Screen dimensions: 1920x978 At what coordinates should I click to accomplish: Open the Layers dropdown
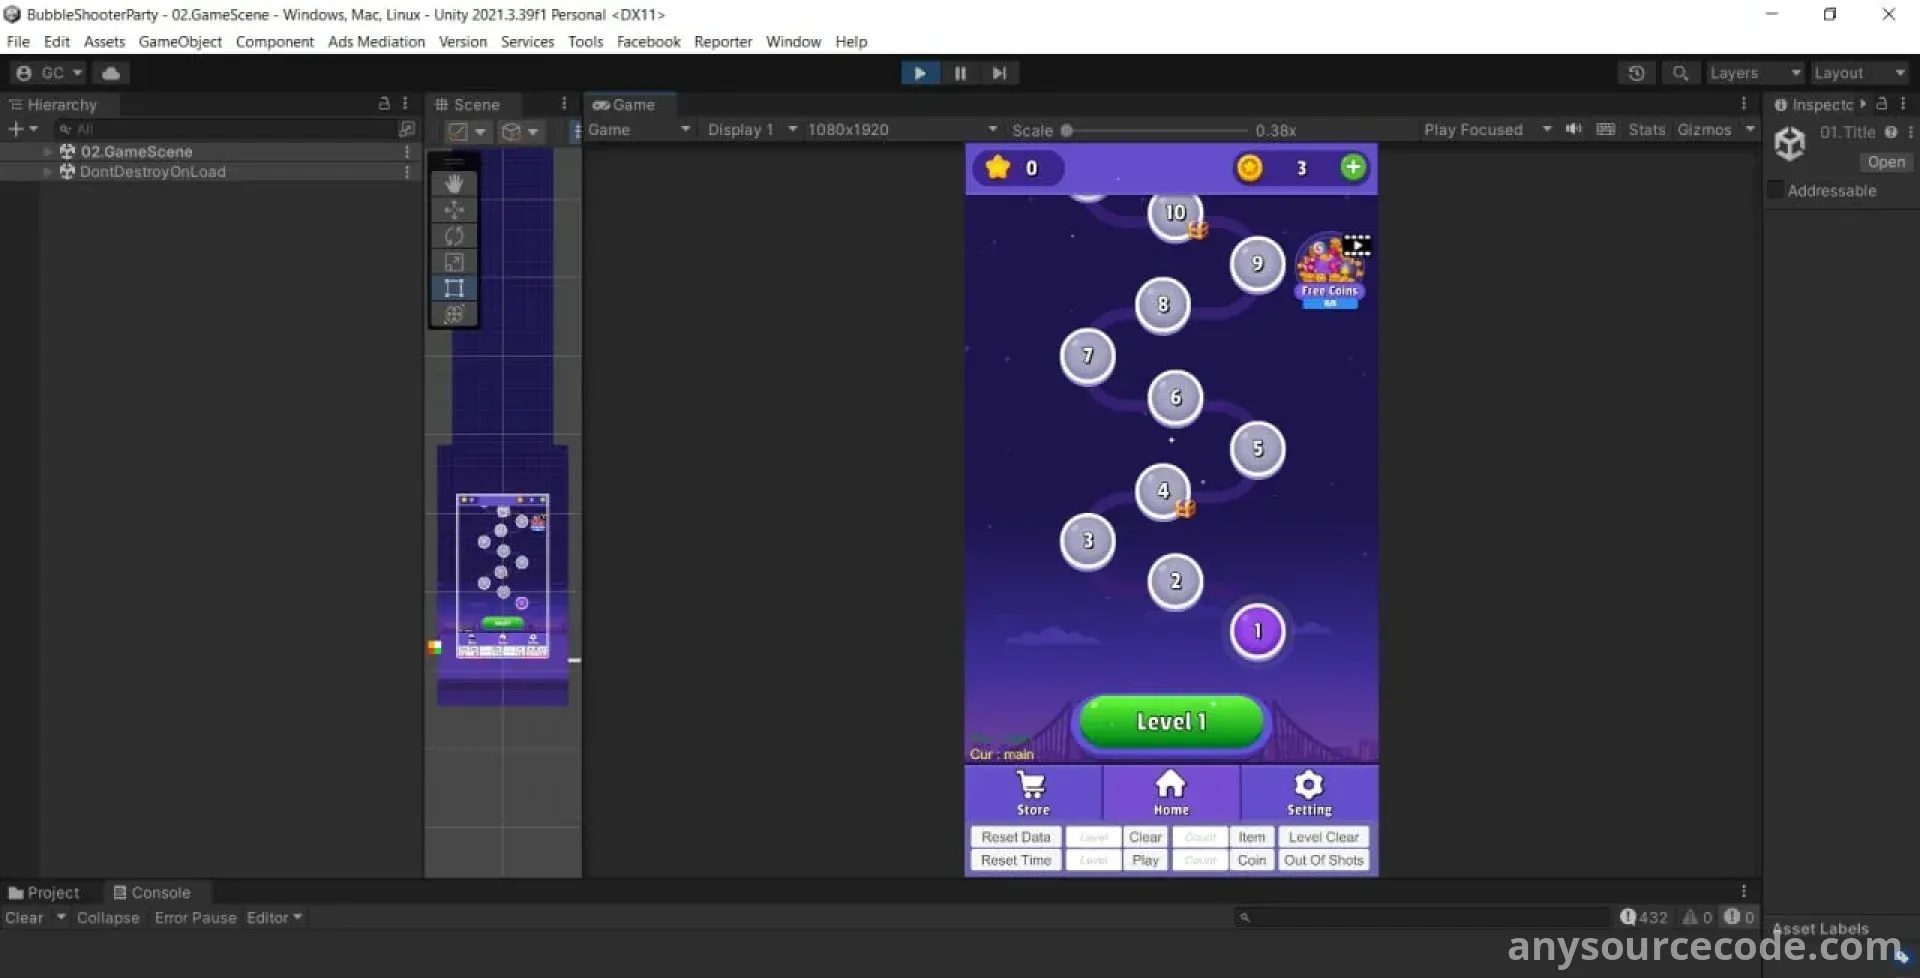pos(1754,73)
